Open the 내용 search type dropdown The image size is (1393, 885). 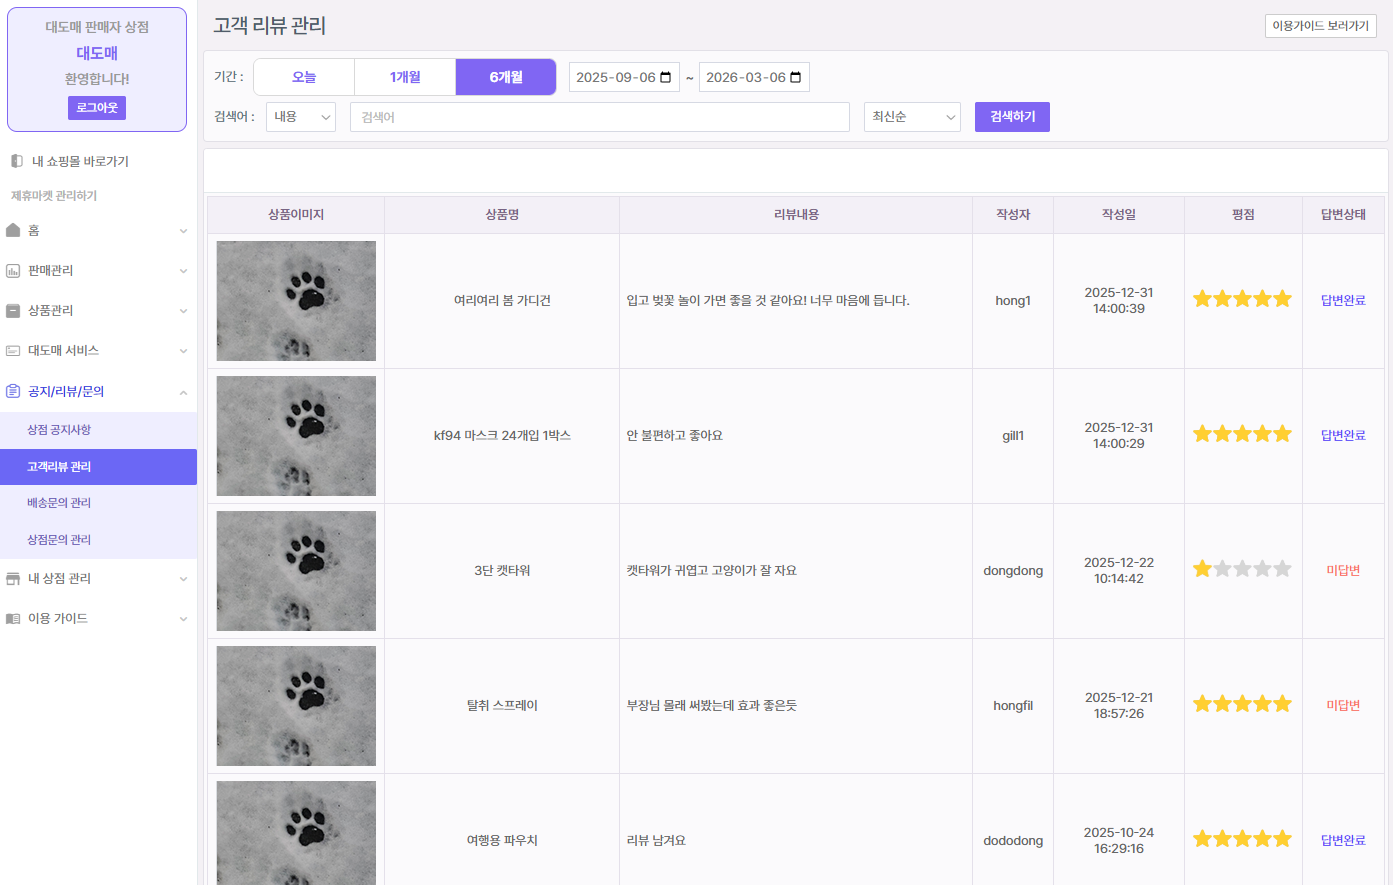301,117
